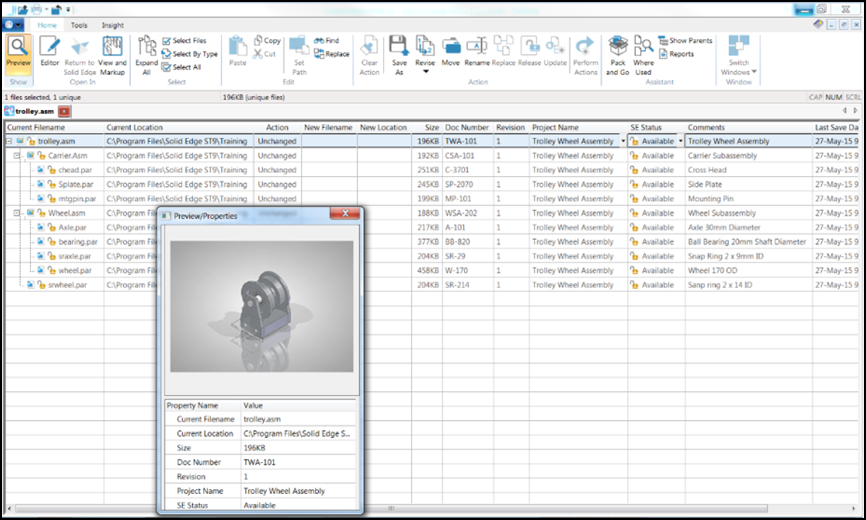The height and width of the screenshot is (520, 866).
Task: Click the Move action icon
Action: [451, 51]
